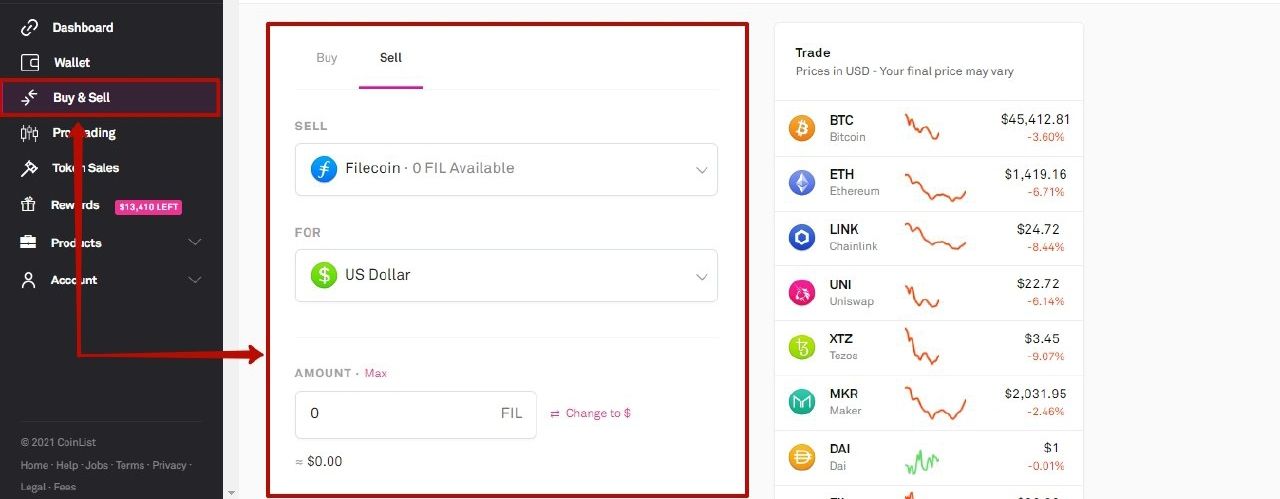
Task: Click the Chainlink LINK coin icon
Action: click(x=802, y=237)
